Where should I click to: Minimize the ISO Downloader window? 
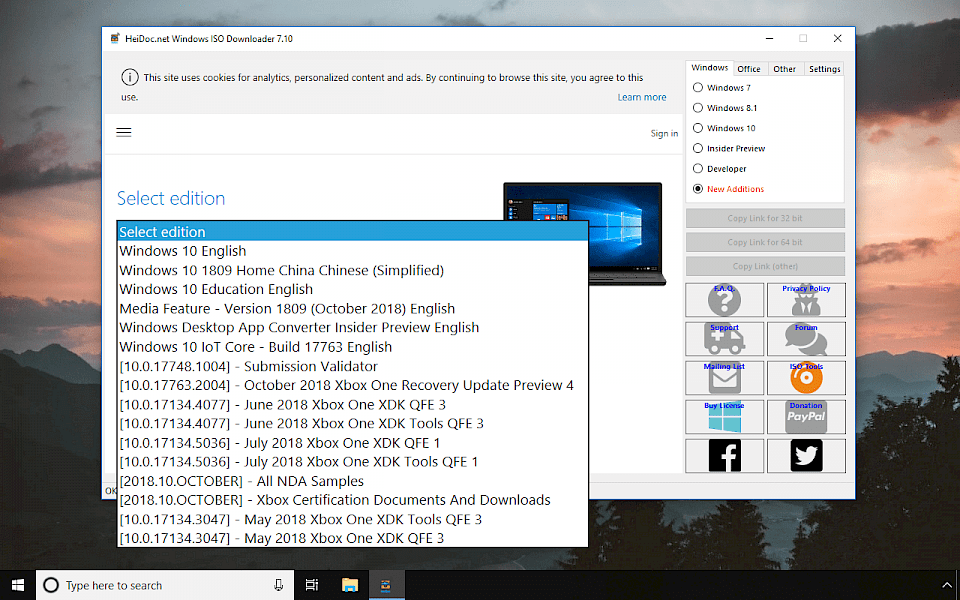coord(770,39)
